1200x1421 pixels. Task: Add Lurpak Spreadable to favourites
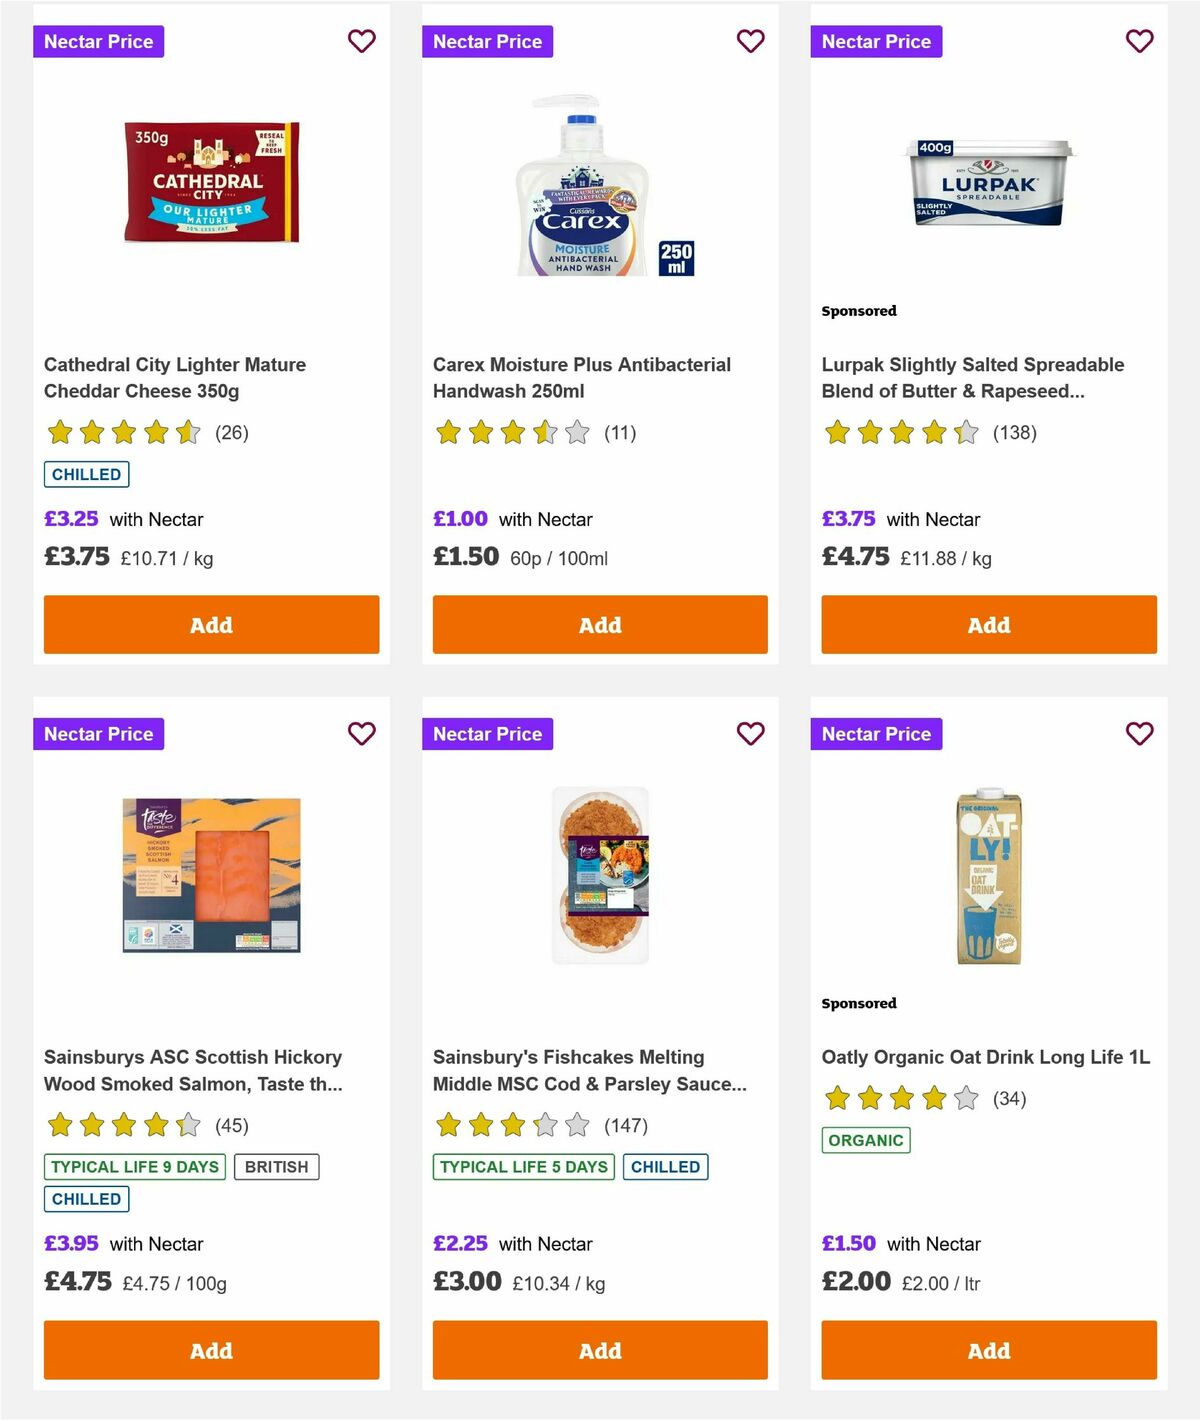click(x=1139, y=41)
